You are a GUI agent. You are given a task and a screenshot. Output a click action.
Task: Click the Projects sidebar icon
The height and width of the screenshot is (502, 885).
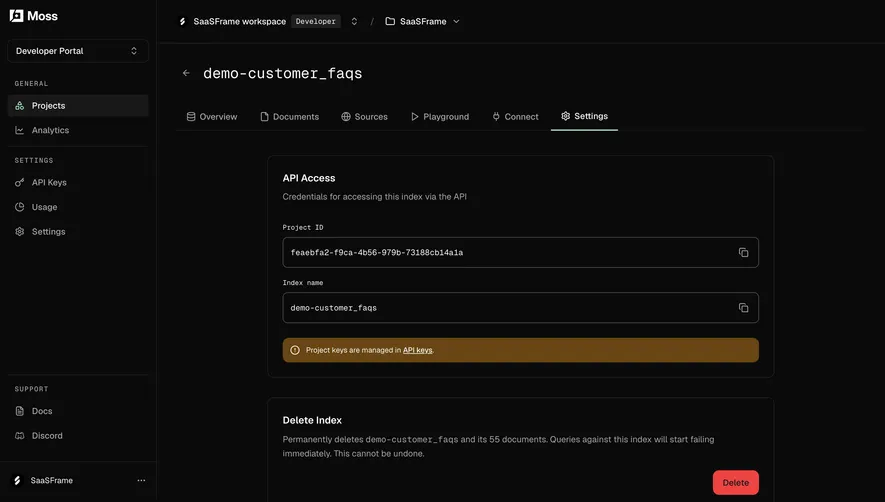pos(20,106)
